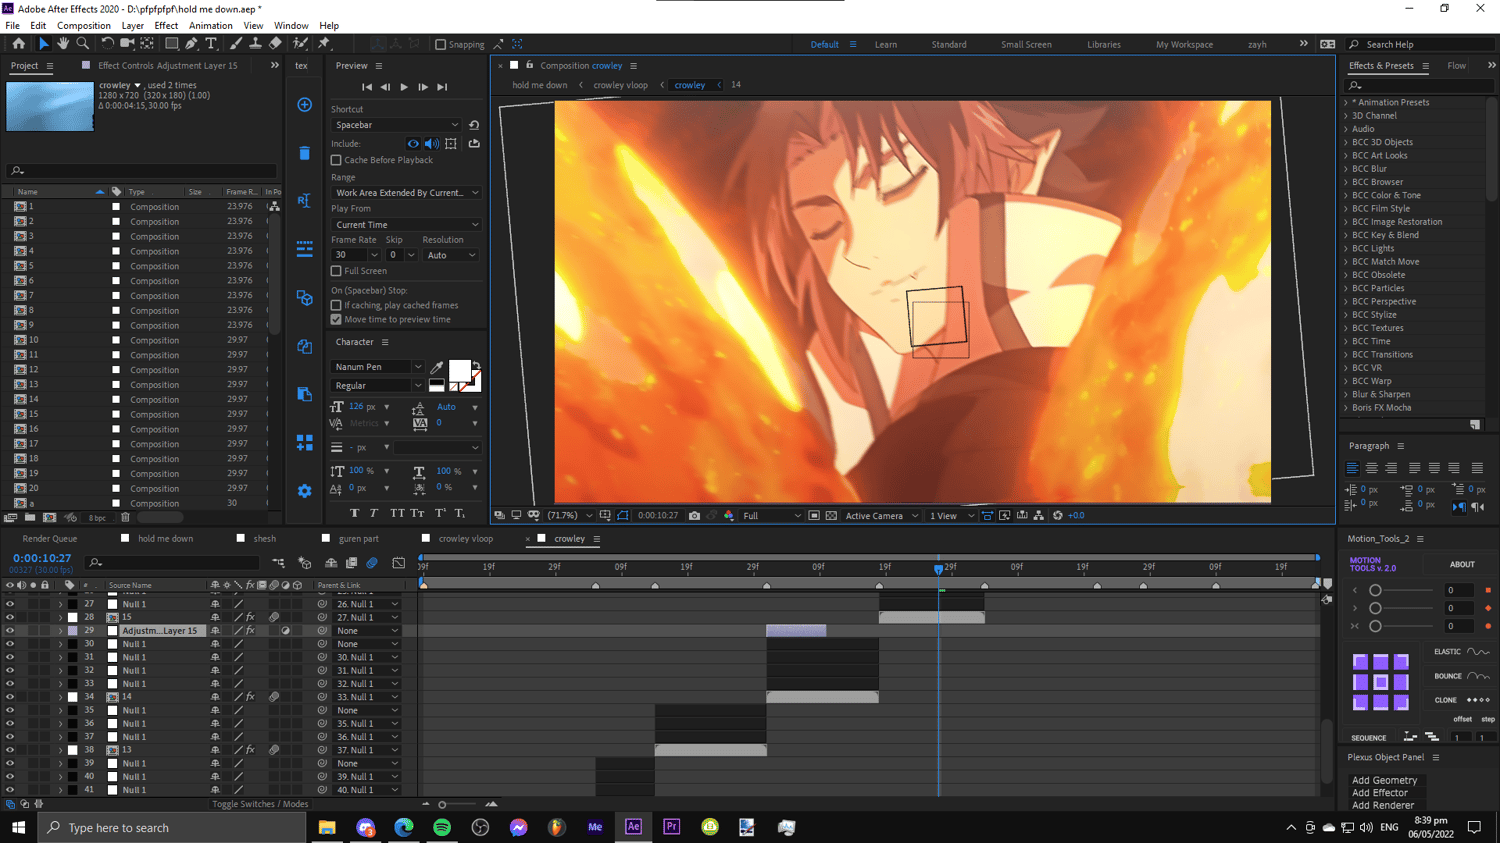Screen dimensions: 1500x843
Task: Toggle visibility of layer 34
Action: (10, 697)
